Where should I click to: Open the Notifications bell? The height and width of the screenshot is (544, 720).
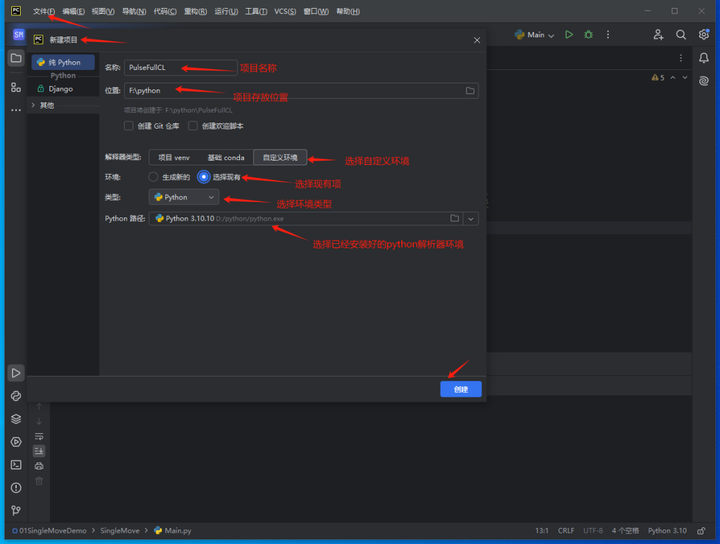pos(703,58)
